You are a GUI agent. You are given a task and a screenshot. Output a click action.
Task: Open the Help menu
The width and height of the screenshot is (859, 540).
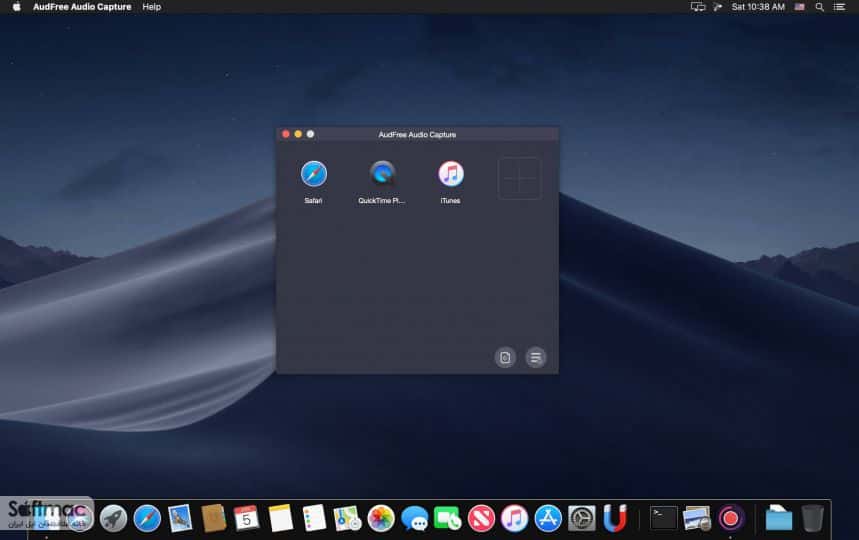152,7
